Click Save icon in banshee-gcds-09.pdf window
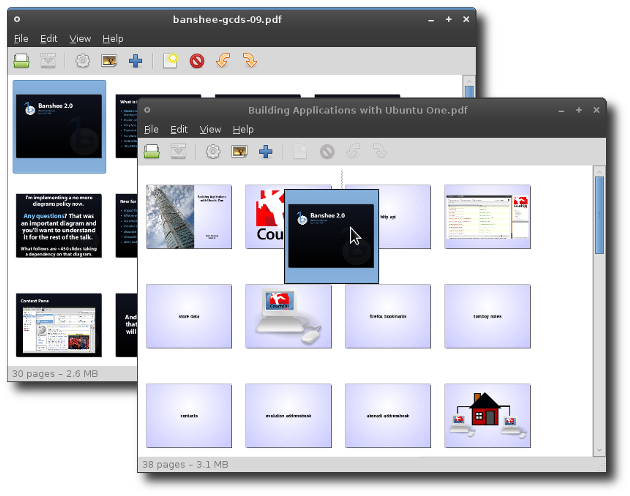 point(21,61)
